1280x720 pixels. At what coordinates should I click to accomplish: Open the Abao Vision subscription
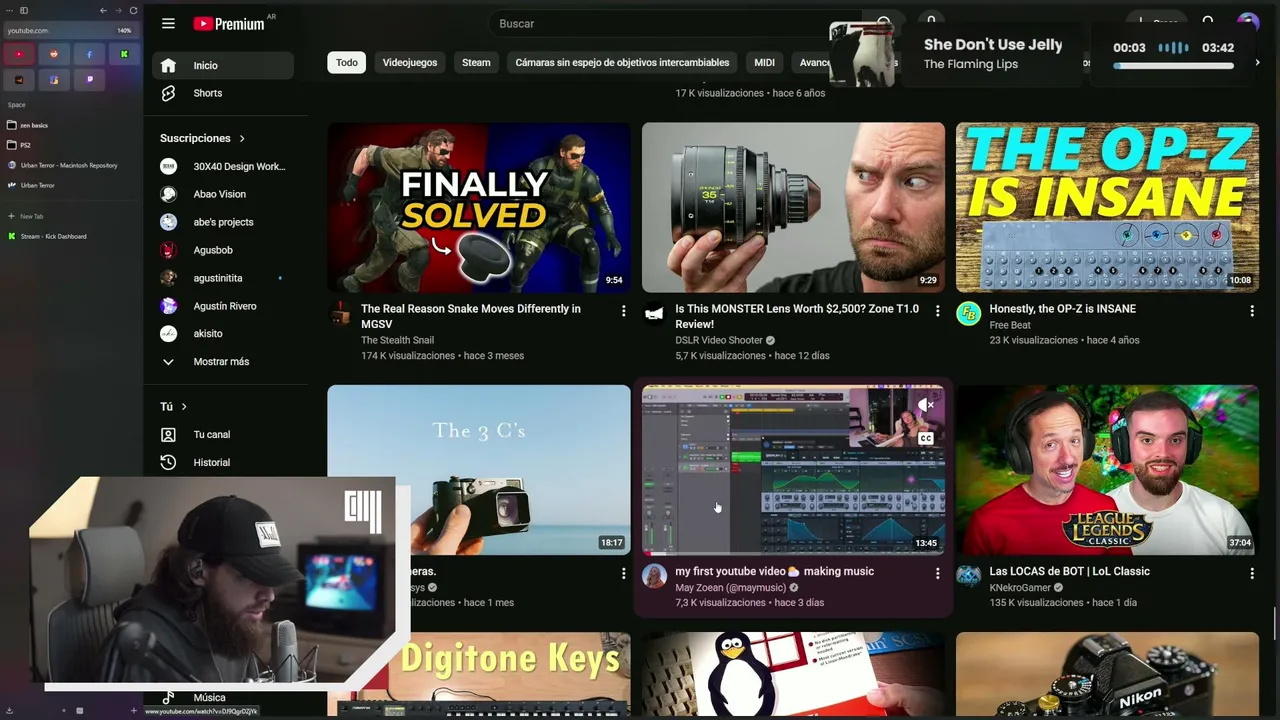point(222,194)
